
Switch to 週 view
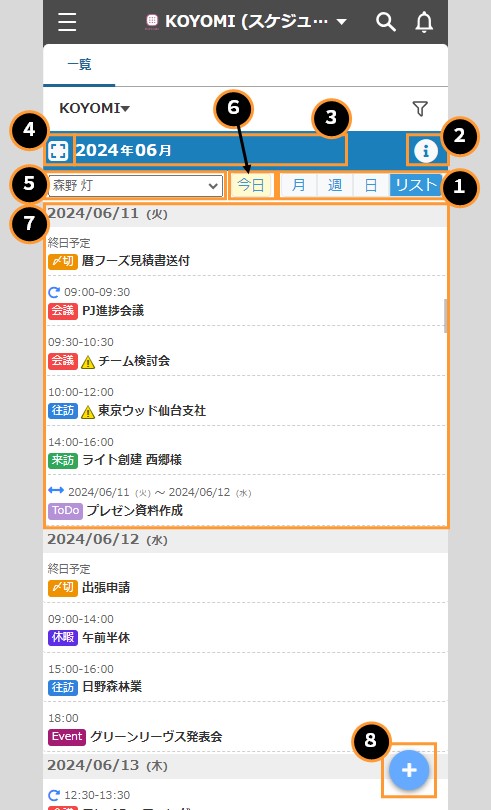335,185
